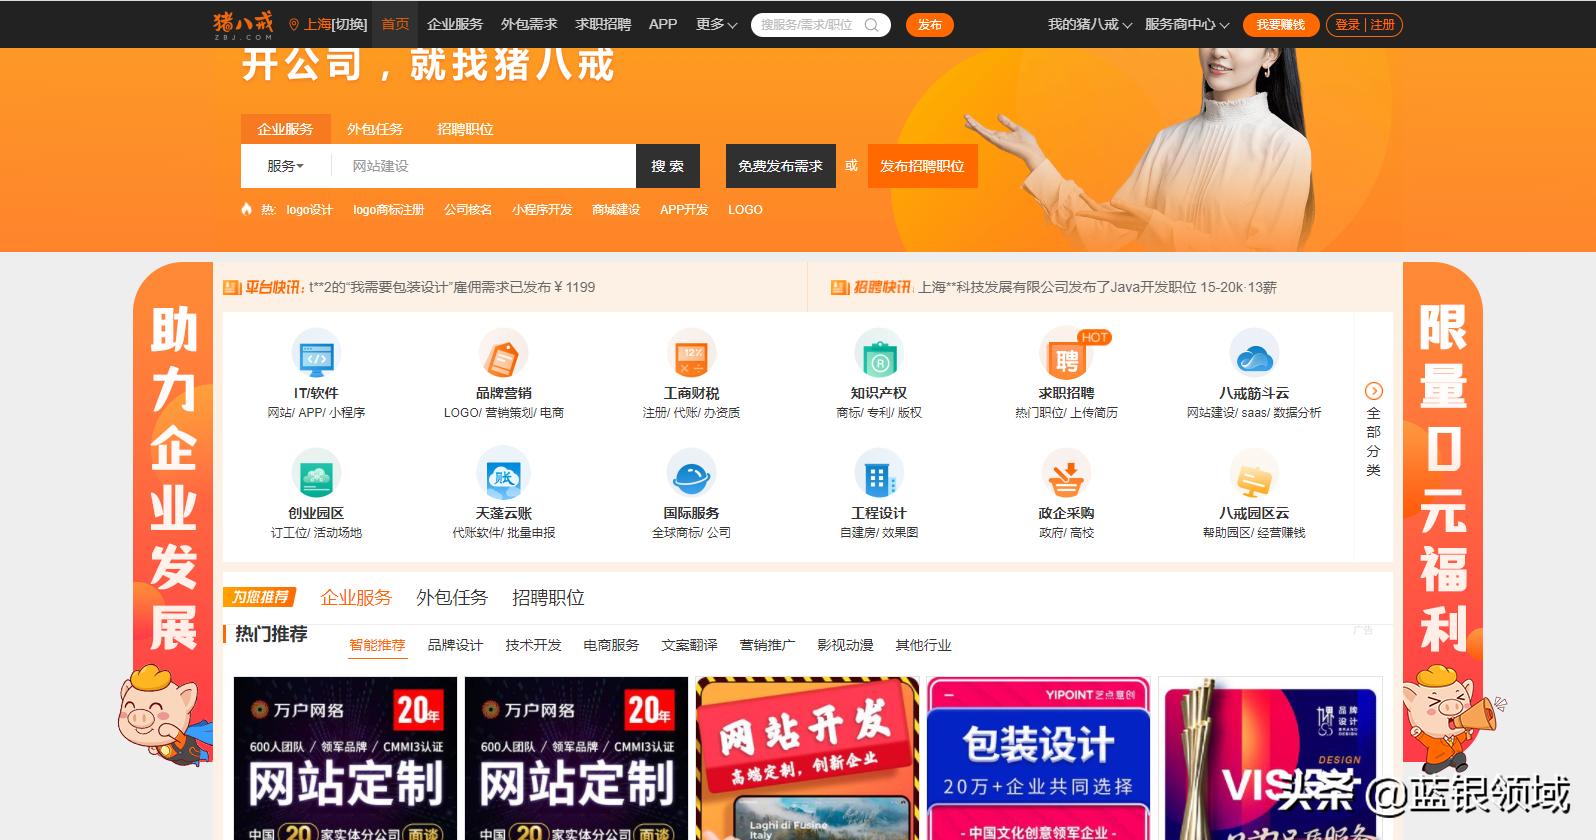Expand the 更多 navigation dropdown

(716, 24)
